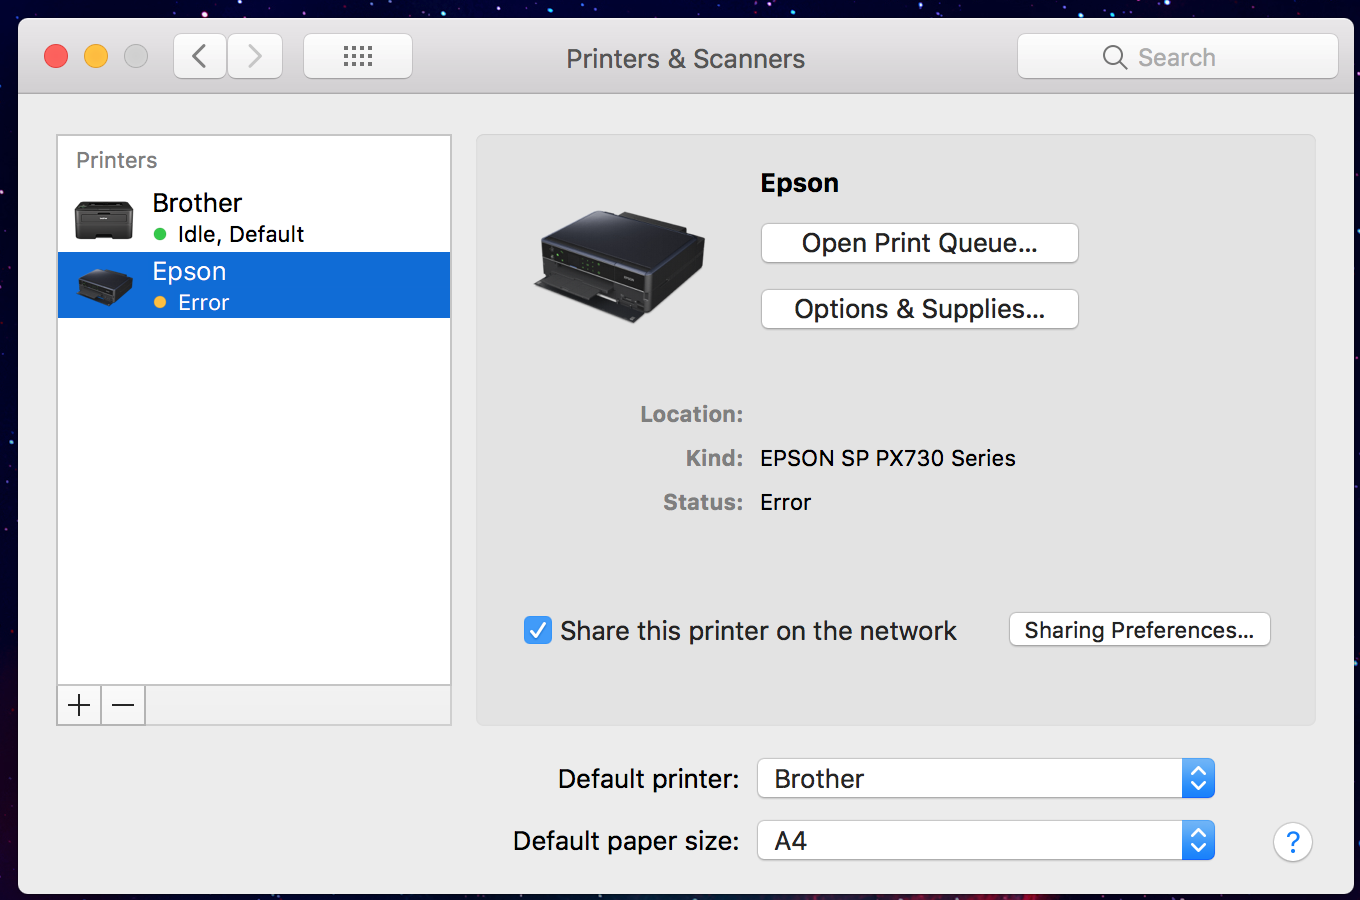Click the Search field
This screenshot has width=1360, height=900.
pos(1178,57)
